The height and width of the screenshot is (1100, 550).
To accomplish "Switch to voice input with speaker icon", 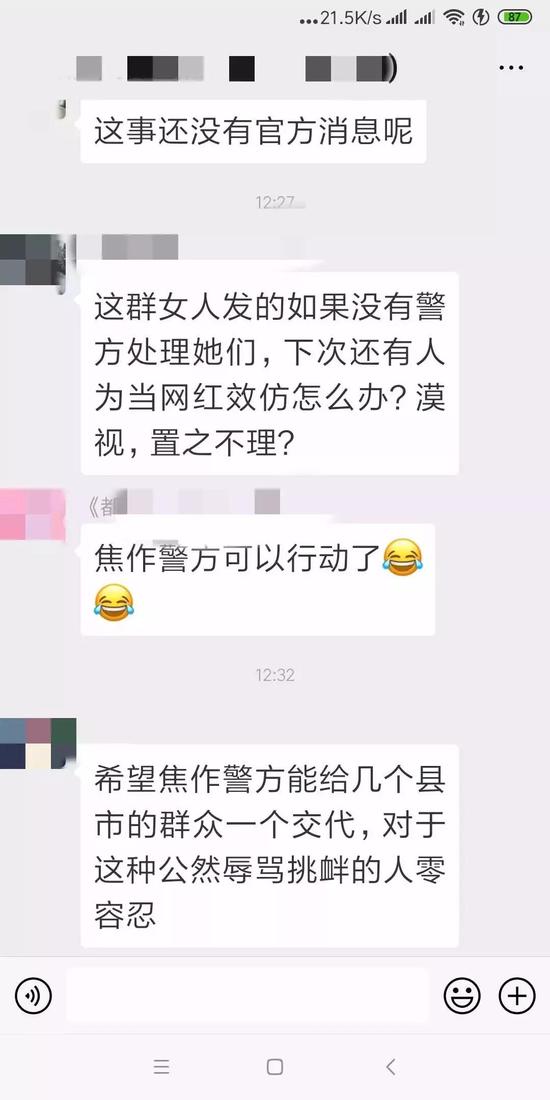I will click(33, 995).
